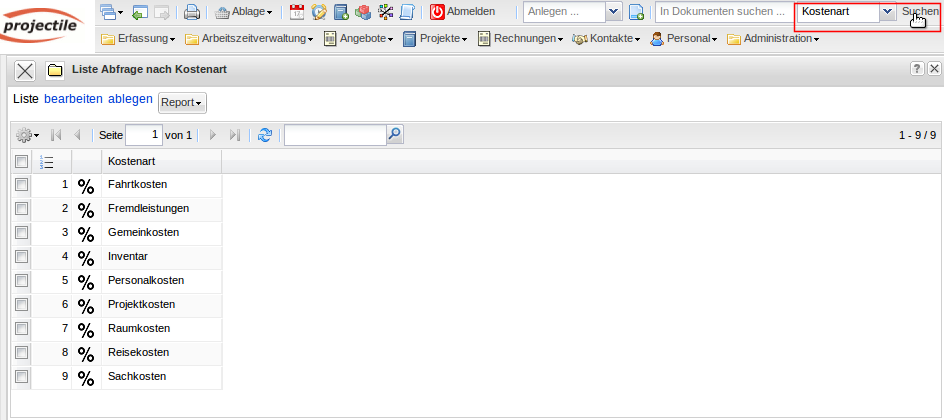This screenshot has height=420, width=946.
Task: Check the Sachkosten row checkbox
Action: pyautogui.click(x=21, y=376)
